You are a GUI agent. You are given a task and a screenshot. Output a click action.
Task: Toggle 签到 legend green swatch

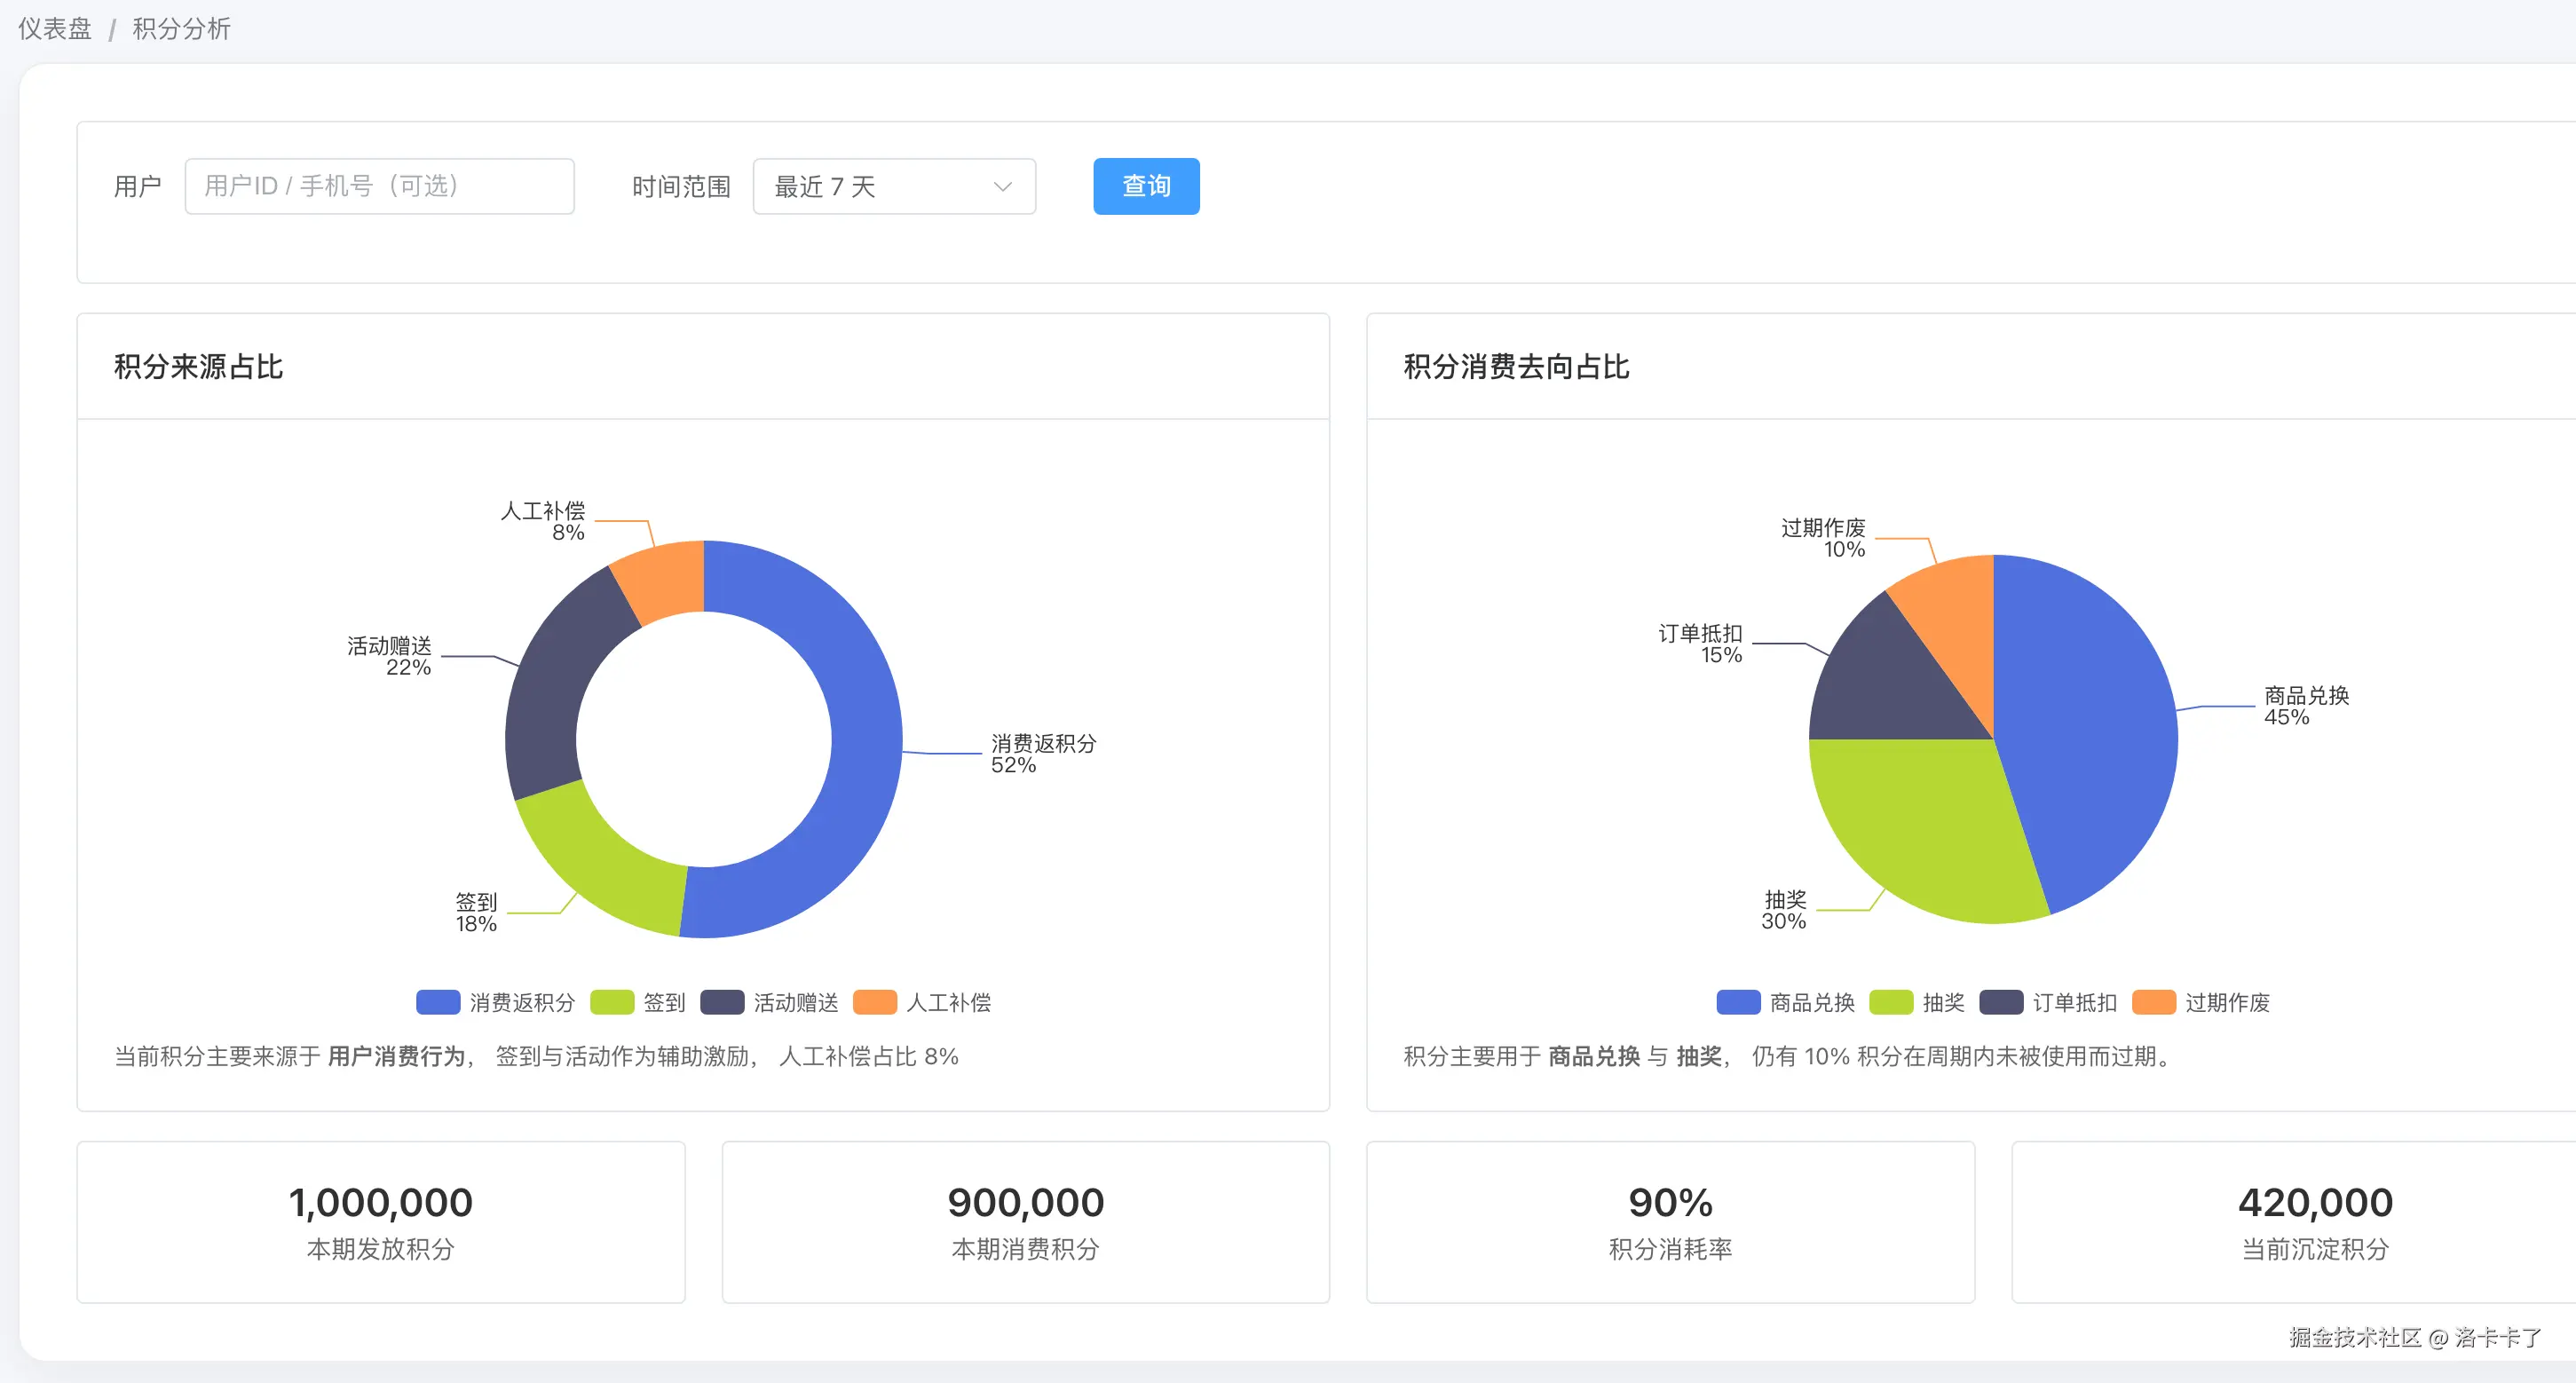tap(612, 1002)
